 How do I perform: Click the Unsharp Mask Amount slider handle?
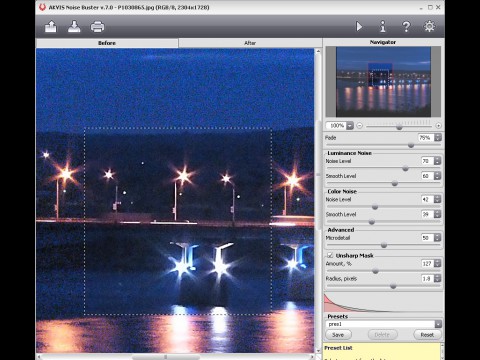[375, 271]
